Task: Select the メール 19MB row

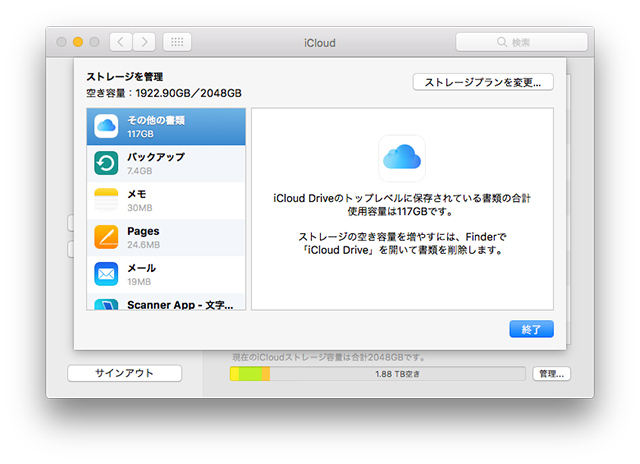Action: 166,275
